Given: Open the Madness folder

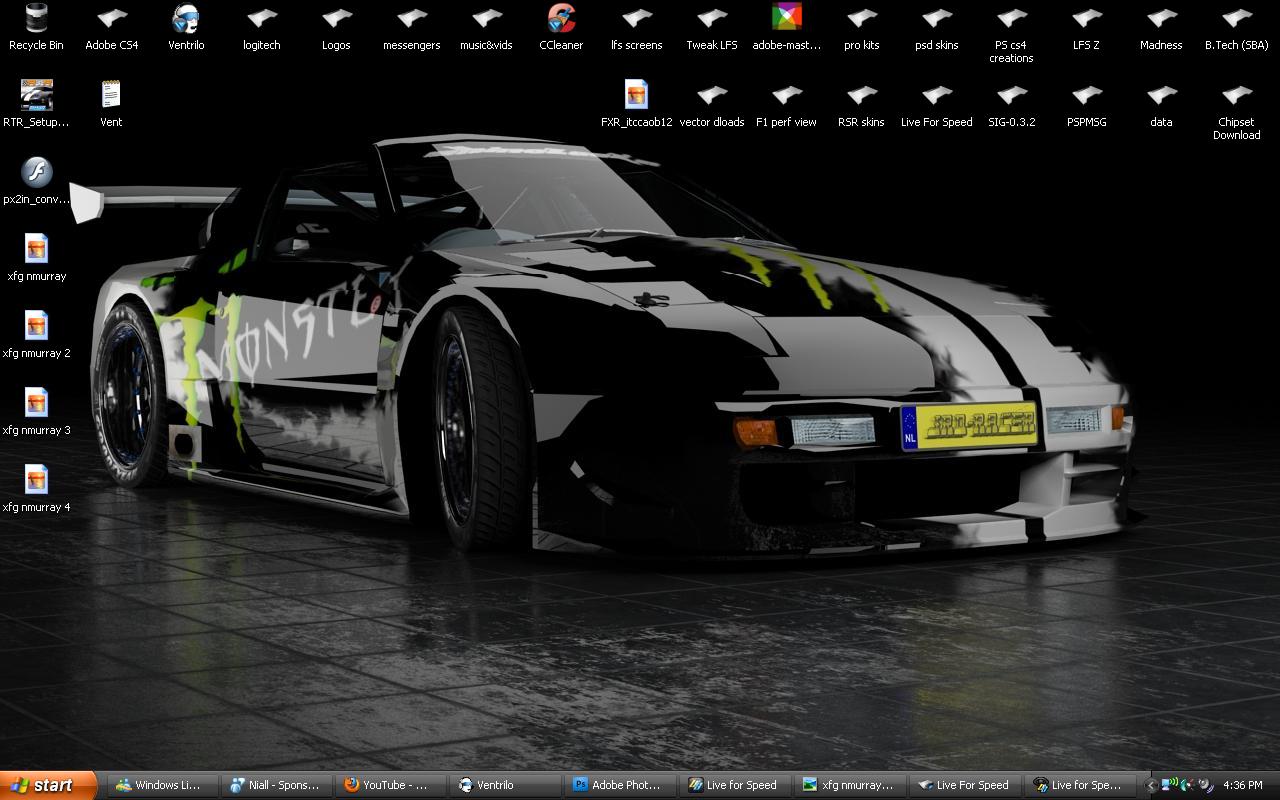Looking at the screenshot, I should [x=1161, y=27].
